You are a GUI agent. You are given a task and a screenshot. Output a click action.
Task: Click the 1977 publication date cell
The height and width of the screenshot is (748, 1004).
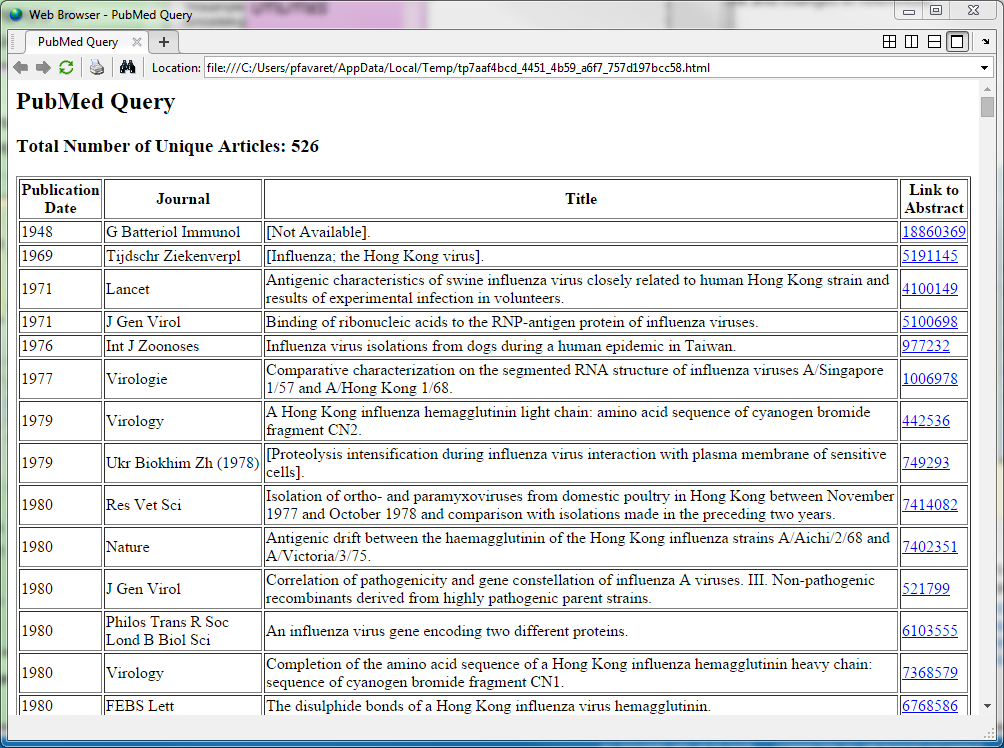coord(60,378)
